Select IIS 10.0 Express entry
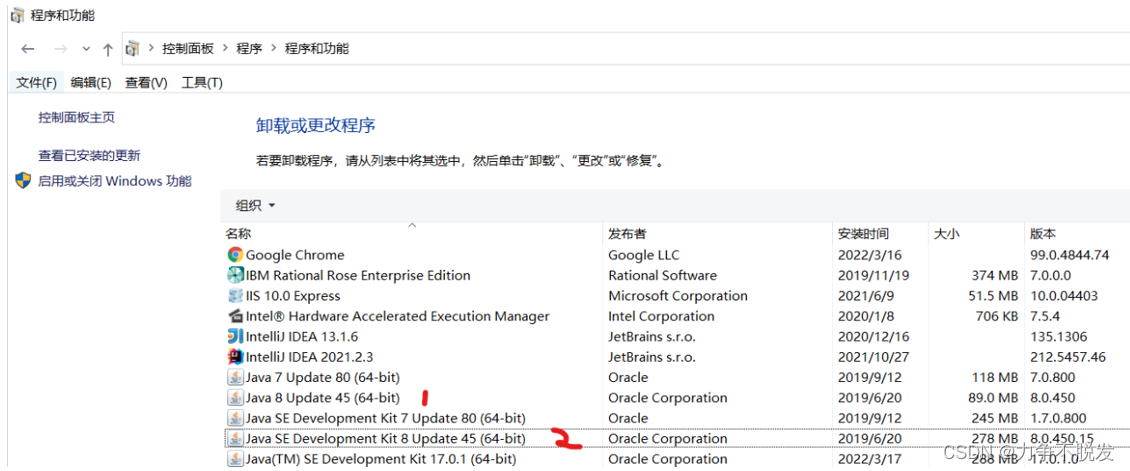Screen dimensions: 1130x471 293,295
